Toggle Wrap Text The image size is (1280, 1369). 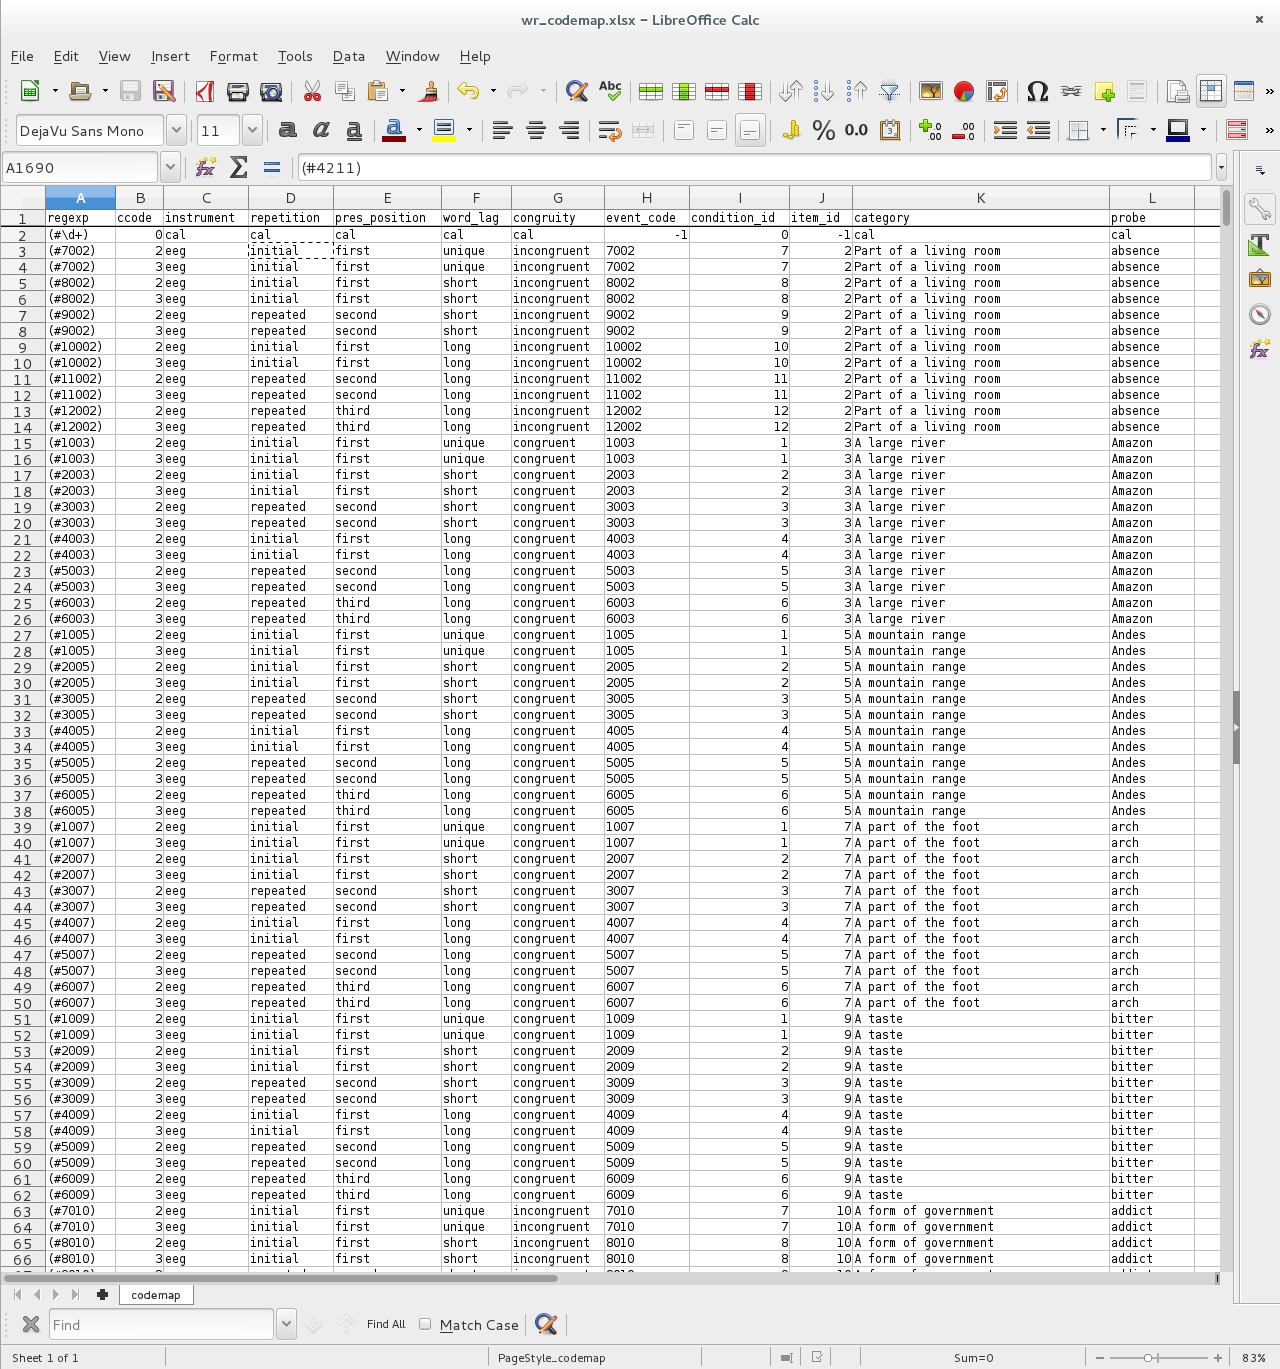pyautogui.click(x=610, y=130)
